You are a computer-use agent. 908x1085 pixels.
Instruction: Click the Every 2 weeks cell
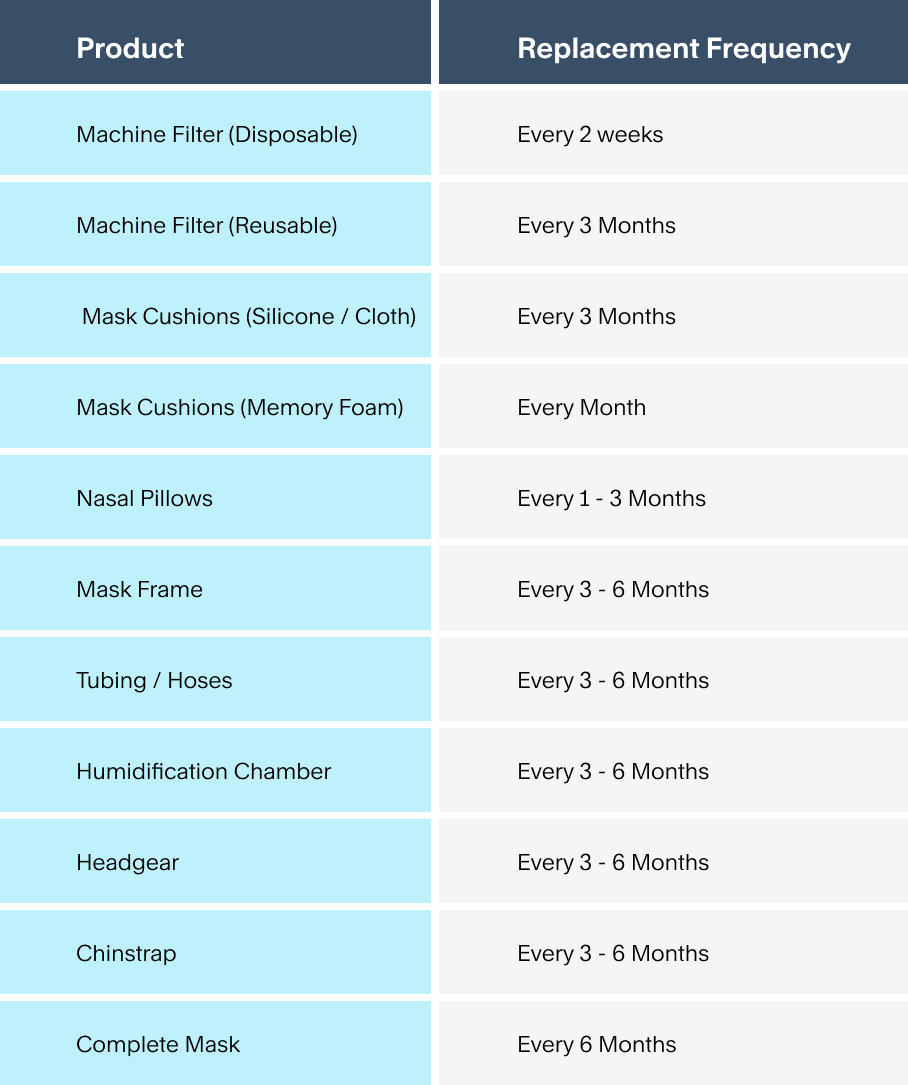[590, 134]
